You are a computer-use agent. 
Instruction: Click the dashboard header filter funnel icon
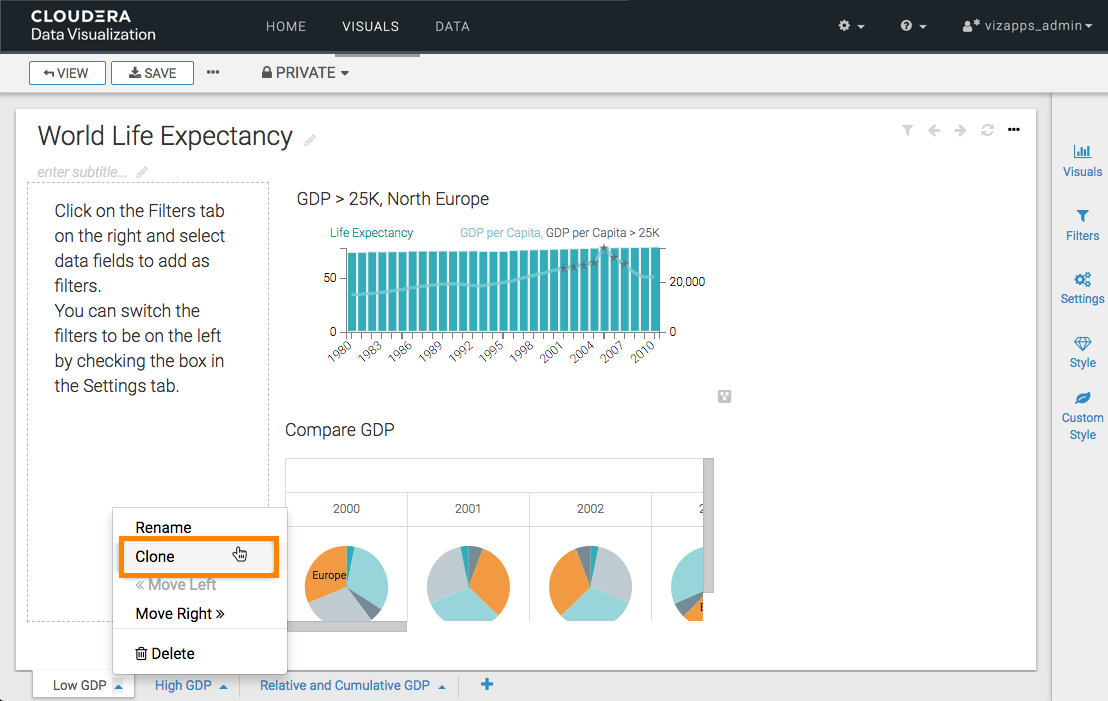click(907, 130)
